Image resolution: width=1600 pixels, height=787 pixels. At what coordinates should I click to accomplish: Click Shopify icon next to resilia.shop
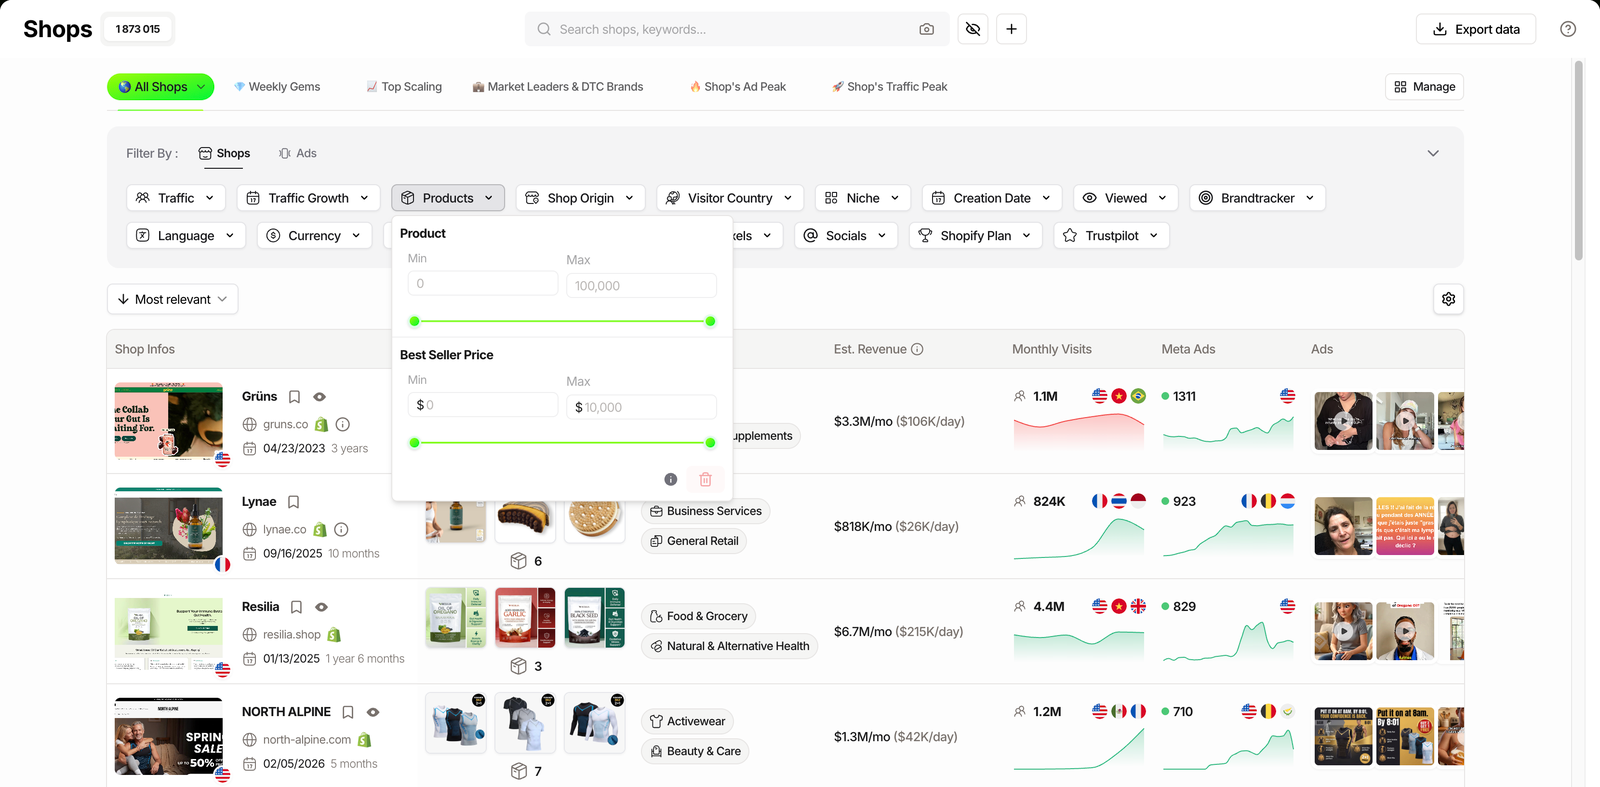334,634
